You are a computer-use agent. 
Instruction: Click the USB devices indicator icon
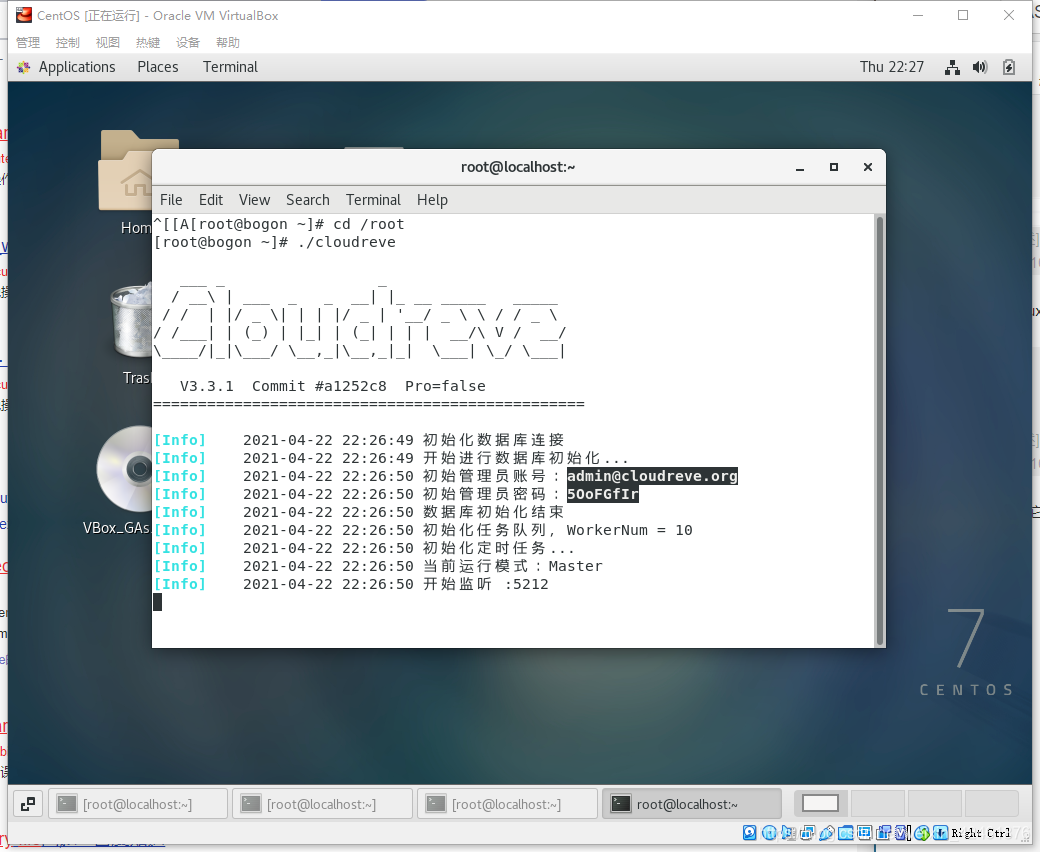pos(826,833)
